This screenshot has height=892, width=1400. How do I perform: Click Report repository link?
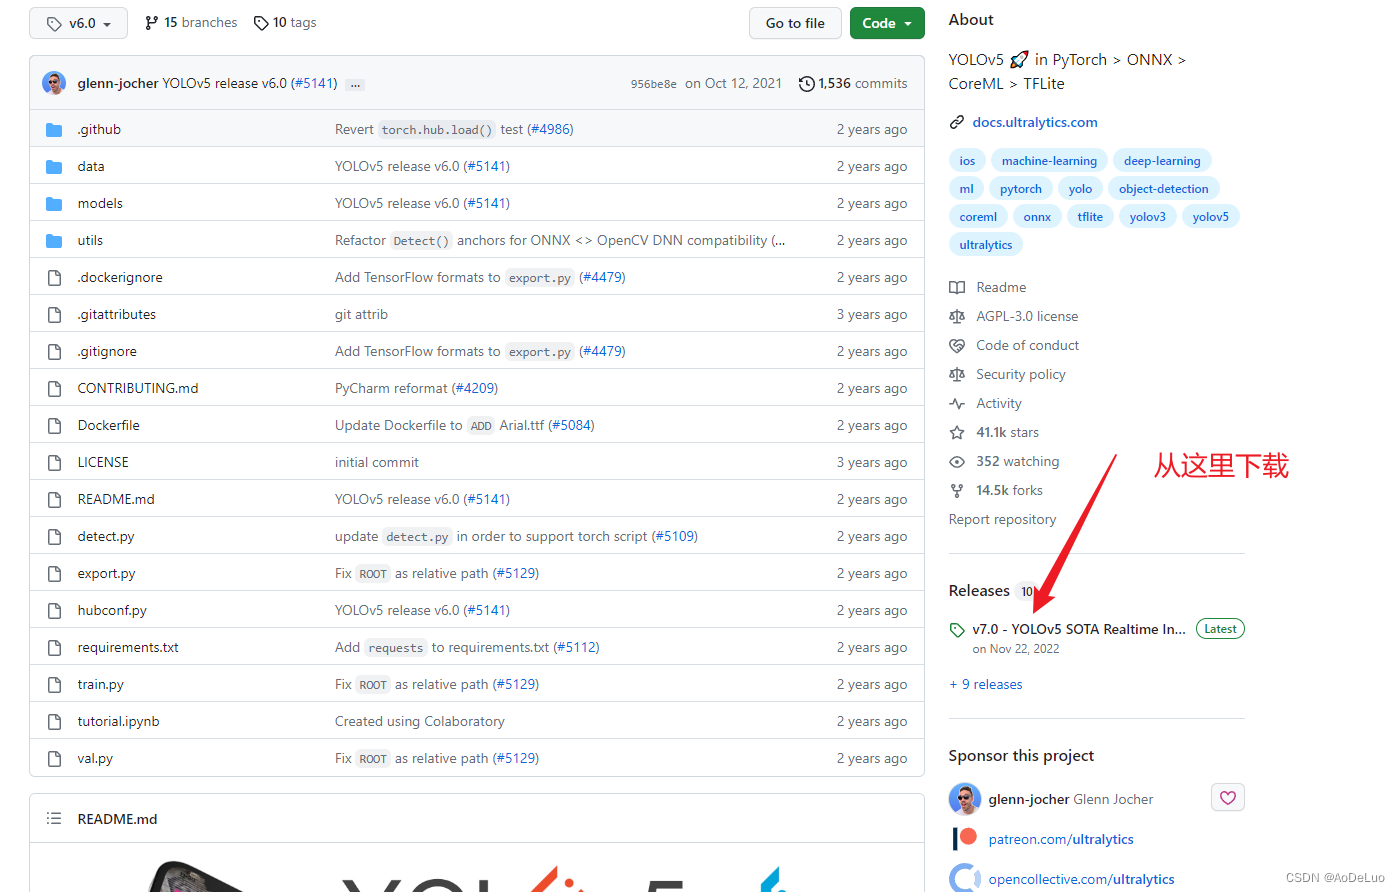(x=1002, y=519)
